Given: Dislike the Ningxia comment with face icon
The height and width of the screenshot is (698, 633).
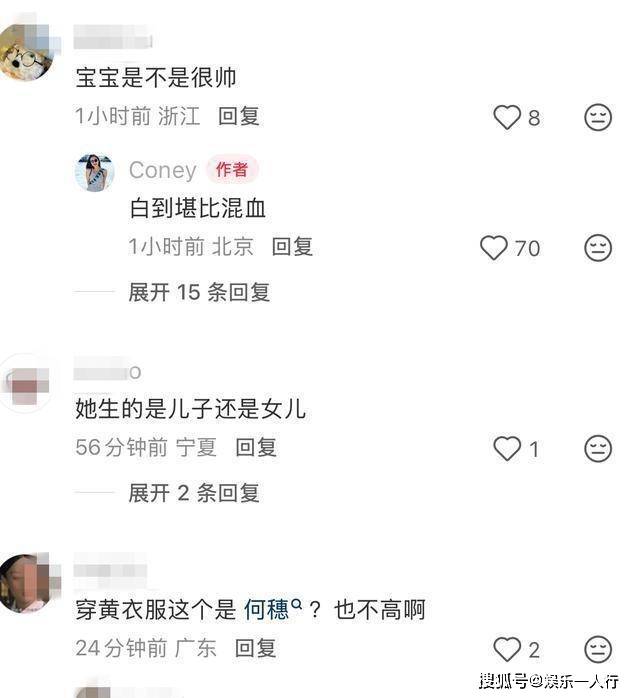Looking at the screenshot, I should pyautogui.click(x=598, y=448).
